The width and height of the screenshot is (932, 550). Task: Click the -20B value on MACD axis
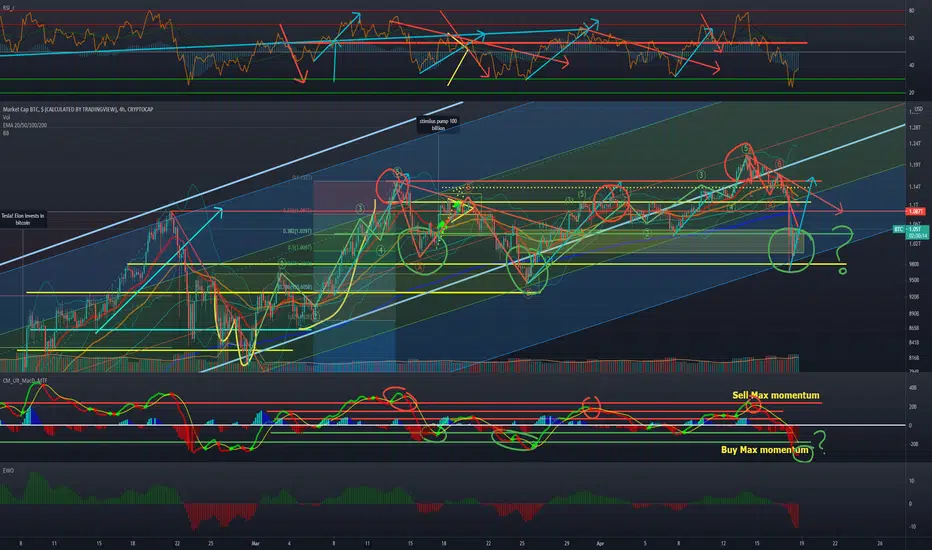pyautogui.click(x=914, y=444)
